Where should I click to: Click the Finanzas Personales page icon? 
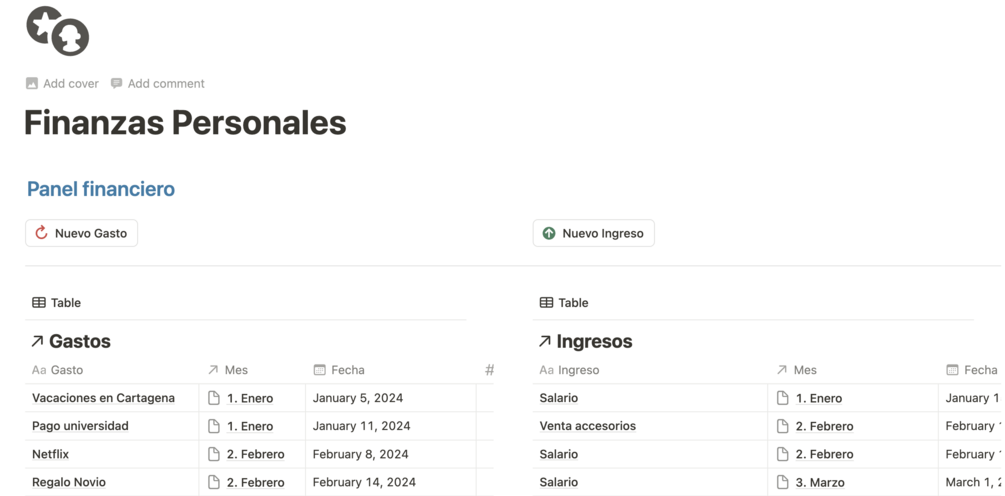tap(57, 30)
